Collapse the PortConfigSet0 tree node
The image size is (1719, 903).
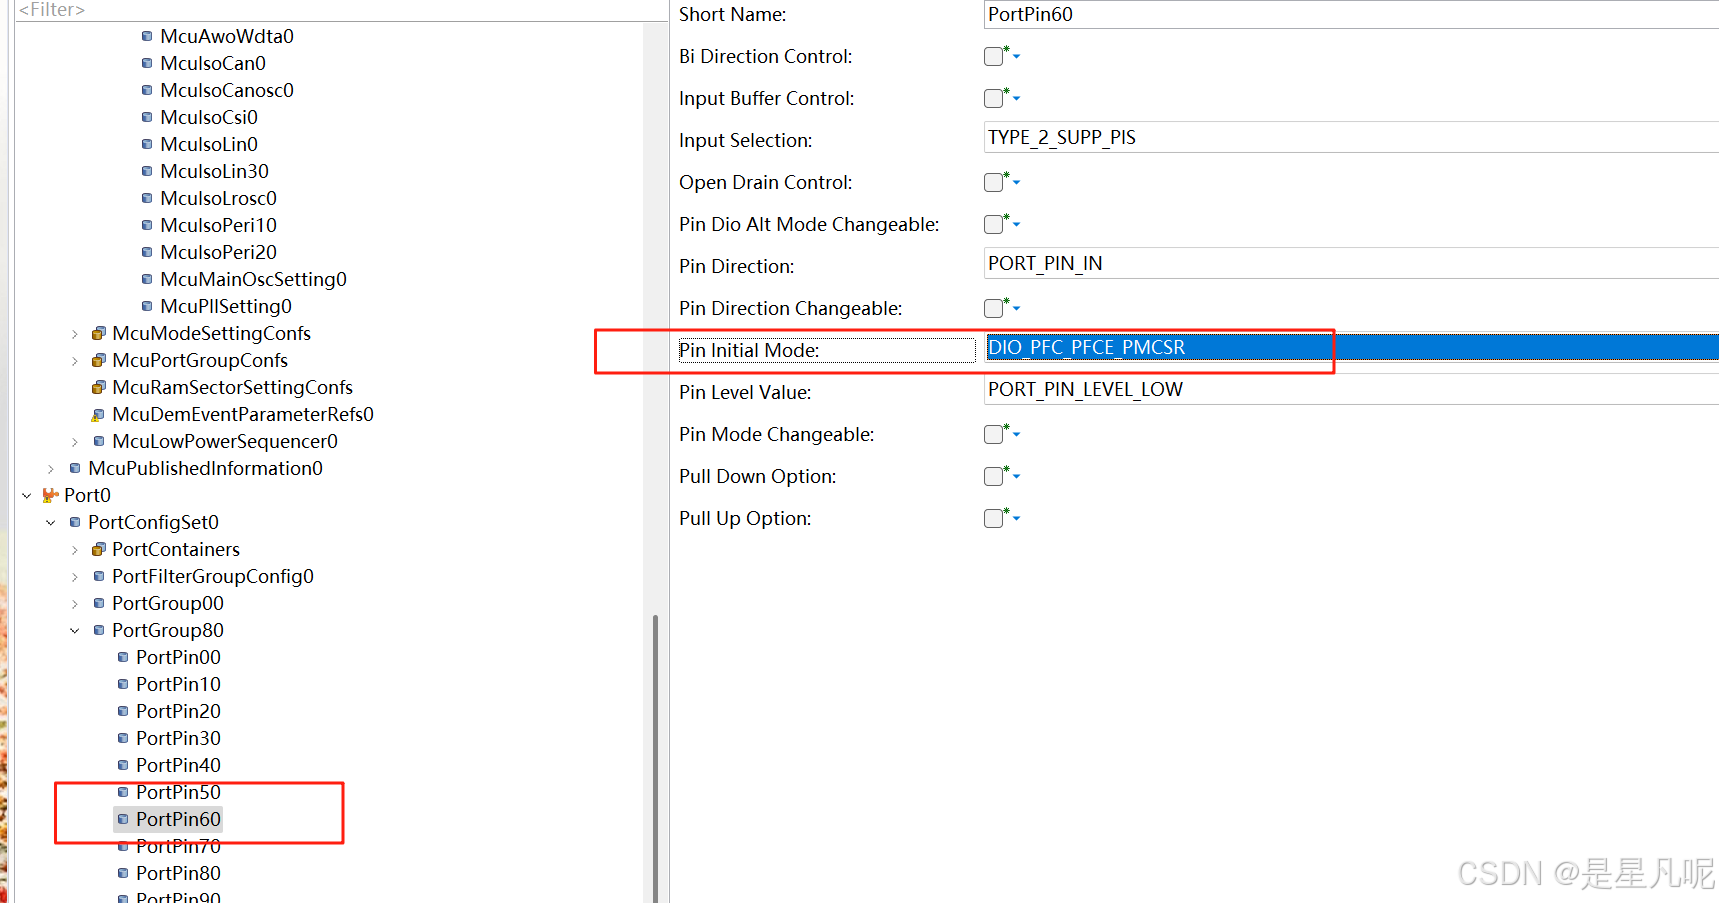click(x=51, y=522)
